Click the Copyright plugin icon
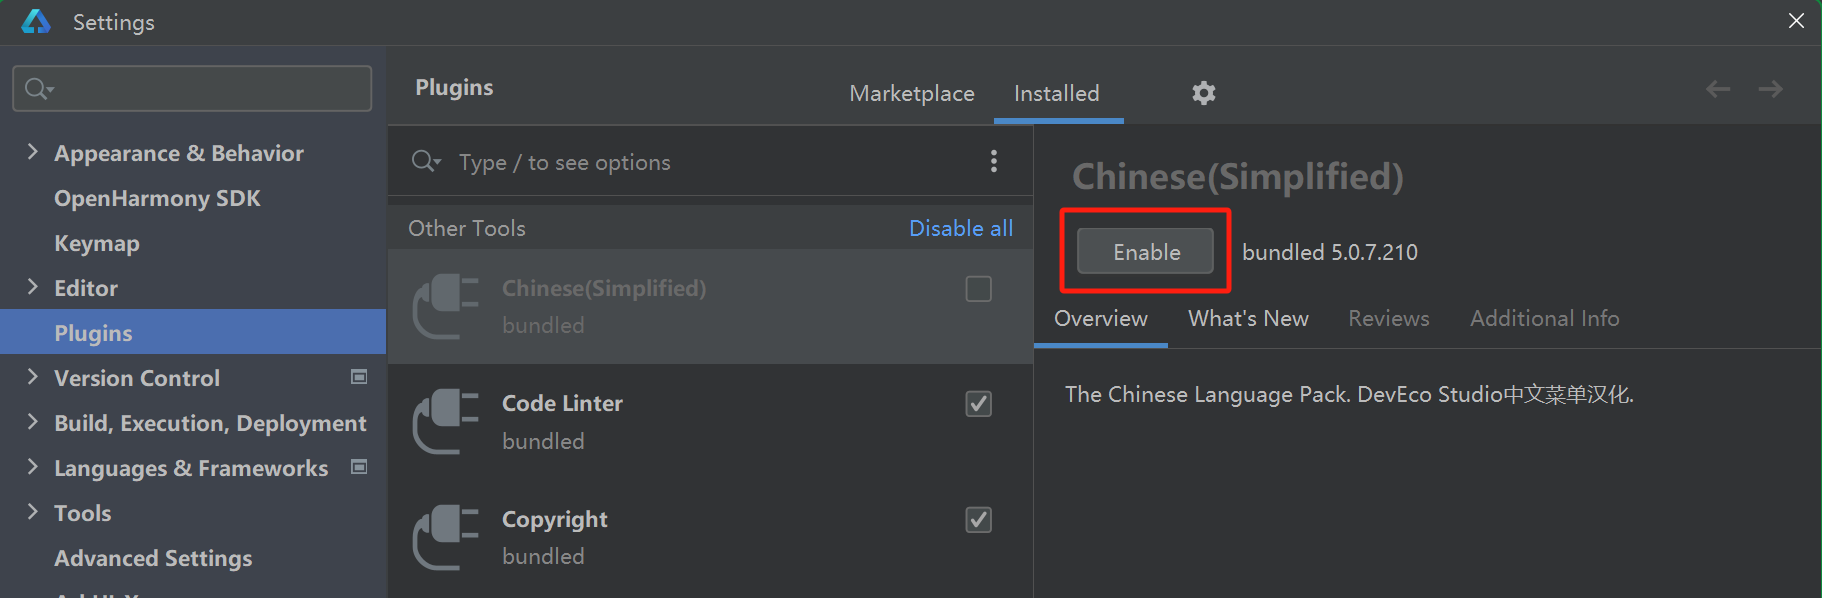 click(446, 537)
